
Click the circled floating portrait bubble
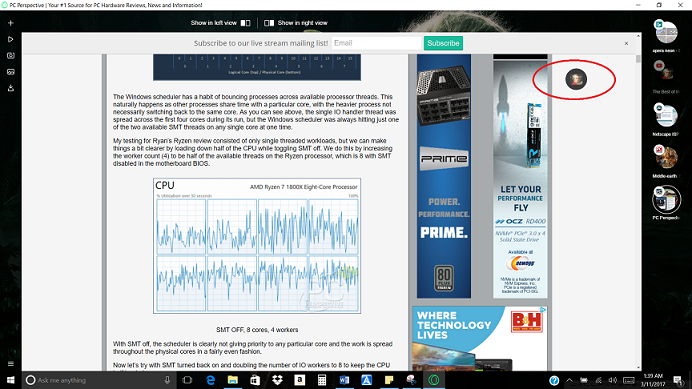pyautogui.click(x=576, y=79)
